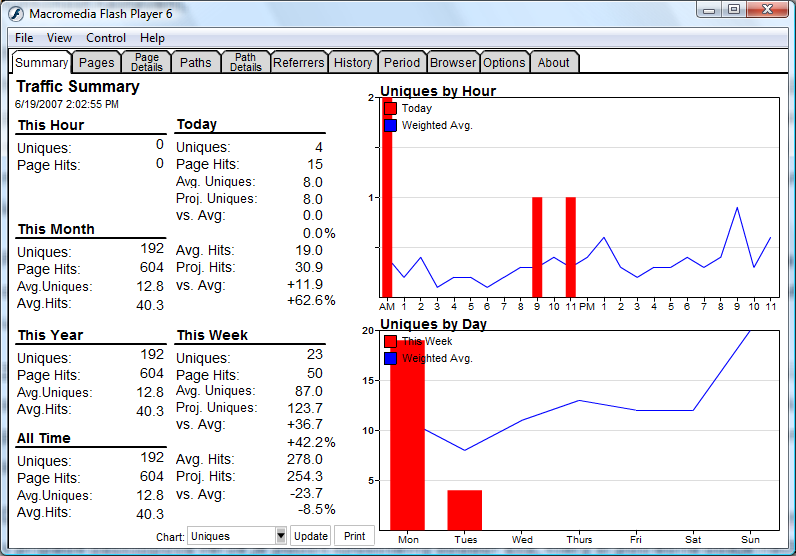Switch to the Summary tab
Viewport: 796px width, 556px height.
click(41, 62)
